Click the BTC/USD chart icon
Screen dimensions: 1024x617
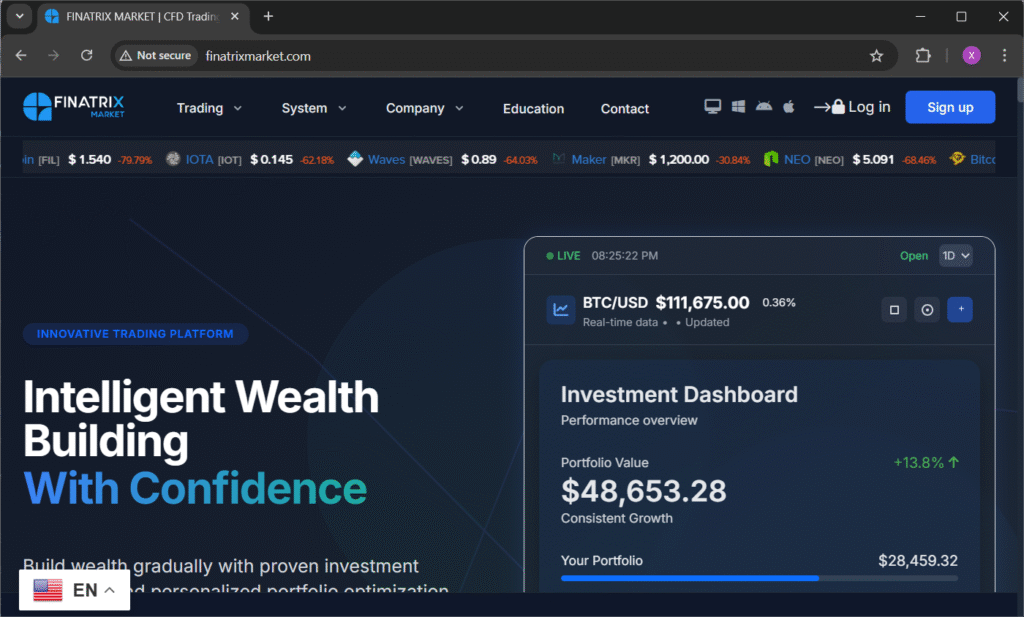[560, 309]
